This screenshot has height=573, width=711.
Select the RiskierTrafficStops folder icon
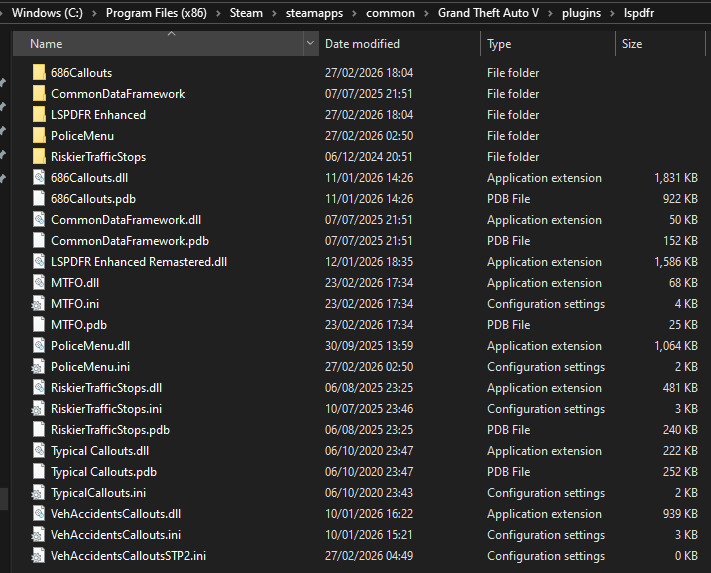[39, 156]
